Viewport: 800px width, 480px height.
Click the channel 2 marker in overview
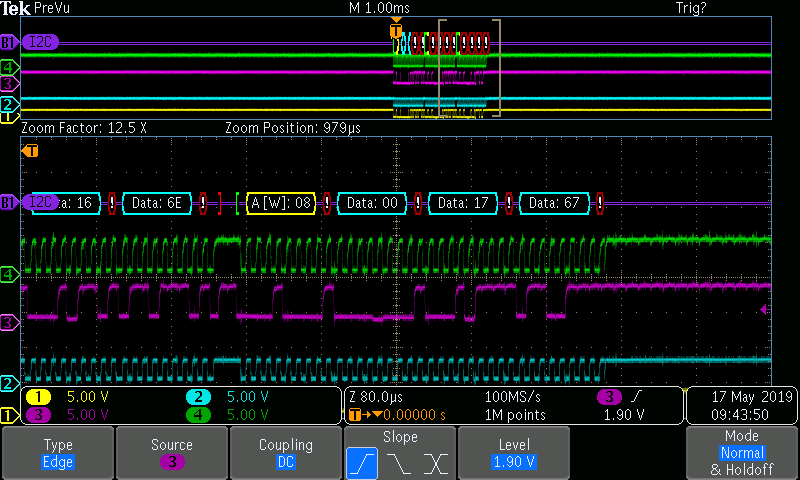tap(8, 105)
